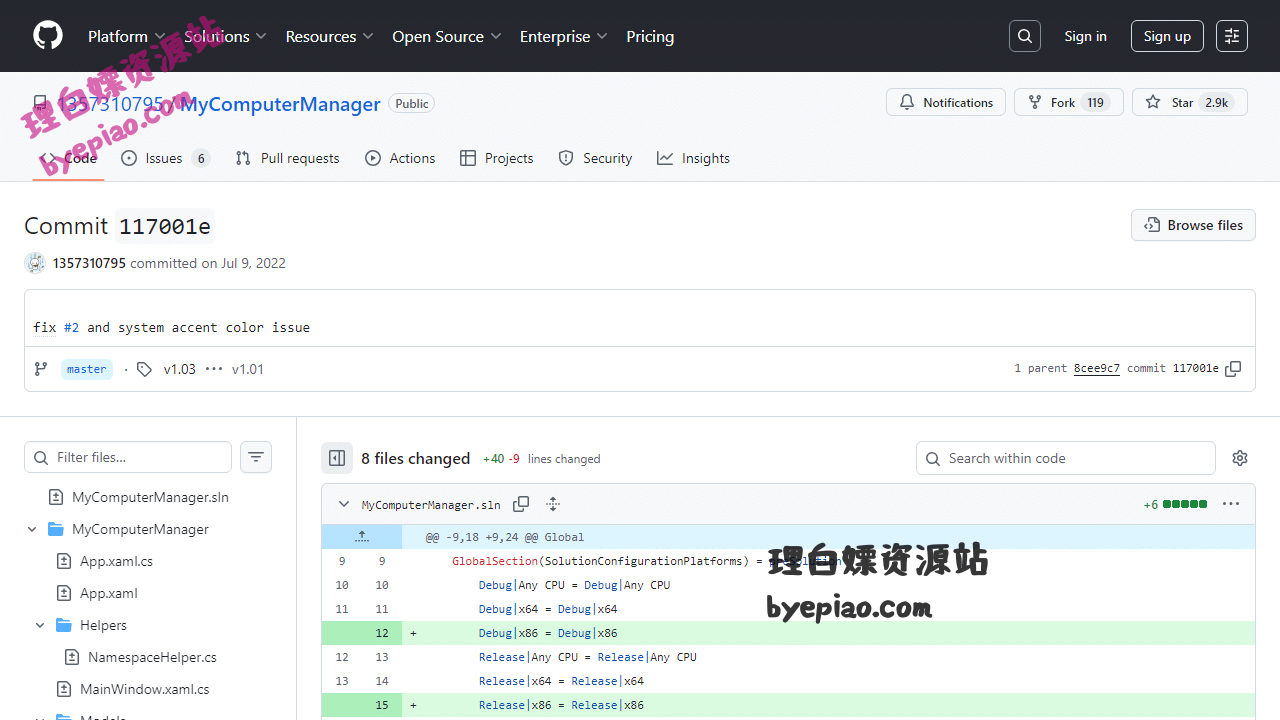Switch to the Security tab

point(595,158)
